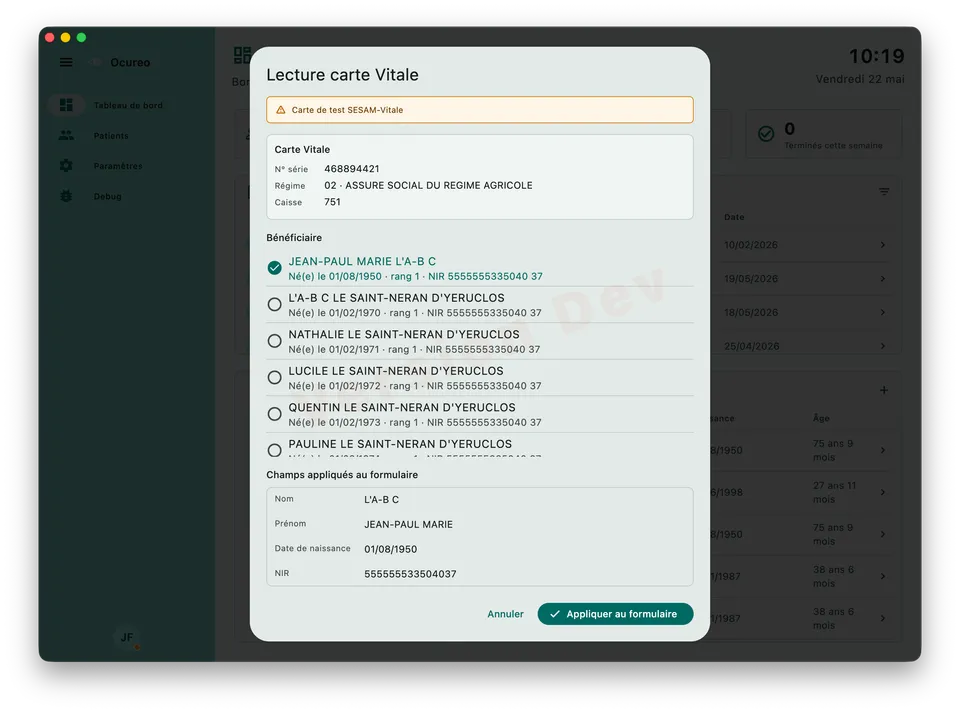
Task: Click the Âge column header
Action: tap(821, 418)
